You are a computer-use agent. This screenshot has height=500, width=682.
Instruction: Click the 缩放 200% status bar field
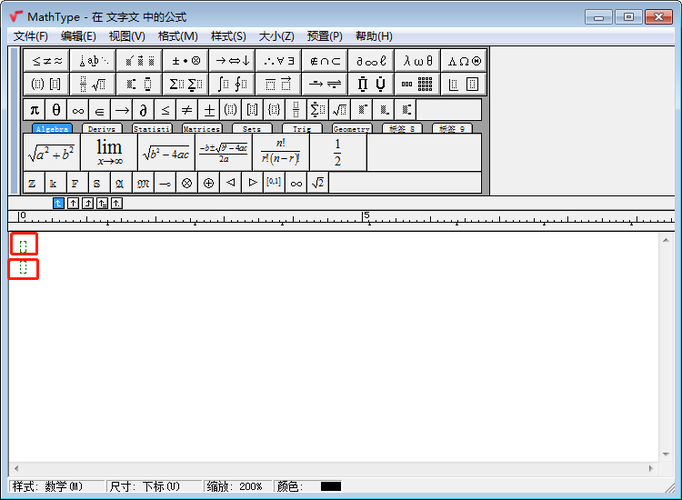click(236, 486)
